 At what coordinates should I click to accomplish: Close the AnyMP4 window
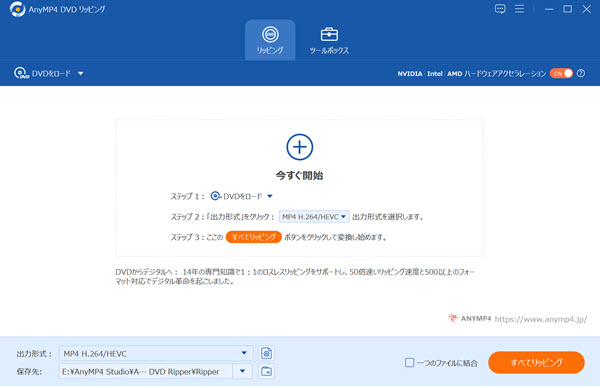587,9
